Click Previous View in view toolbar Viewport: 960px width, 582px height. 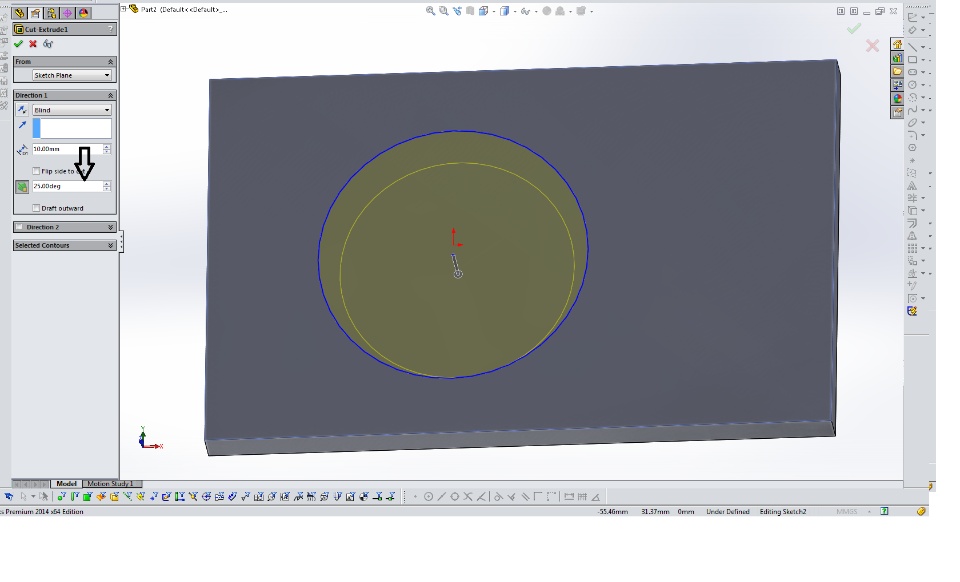click(x=457, y=11)
